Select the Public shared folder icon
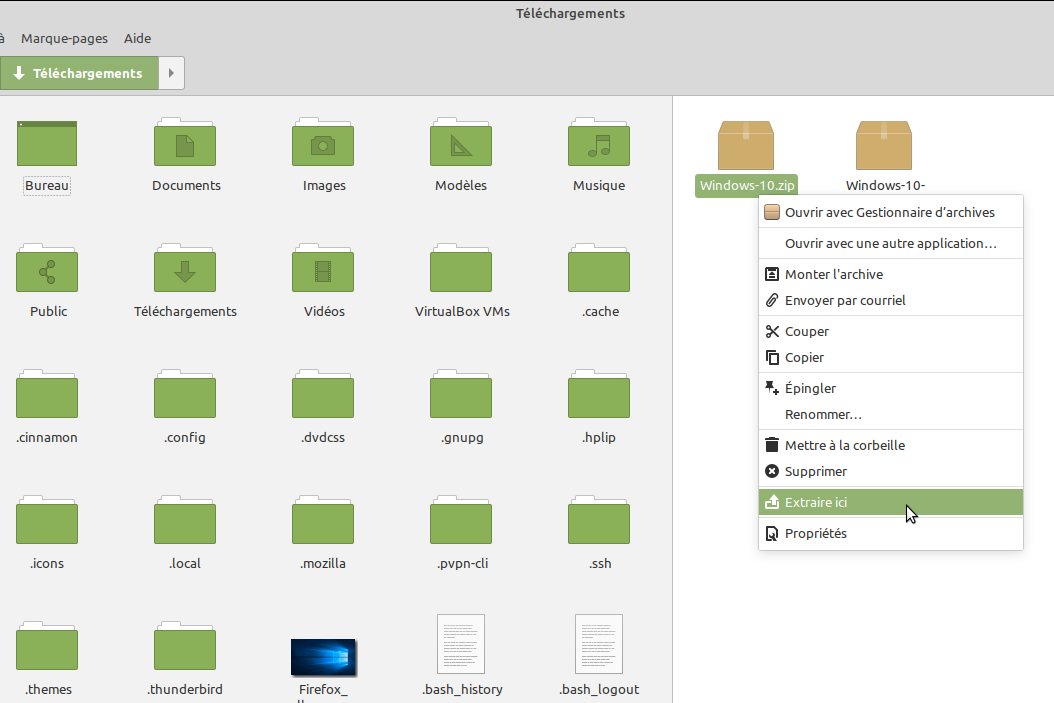The image size is (1054, 703). [x=47, y=270]
